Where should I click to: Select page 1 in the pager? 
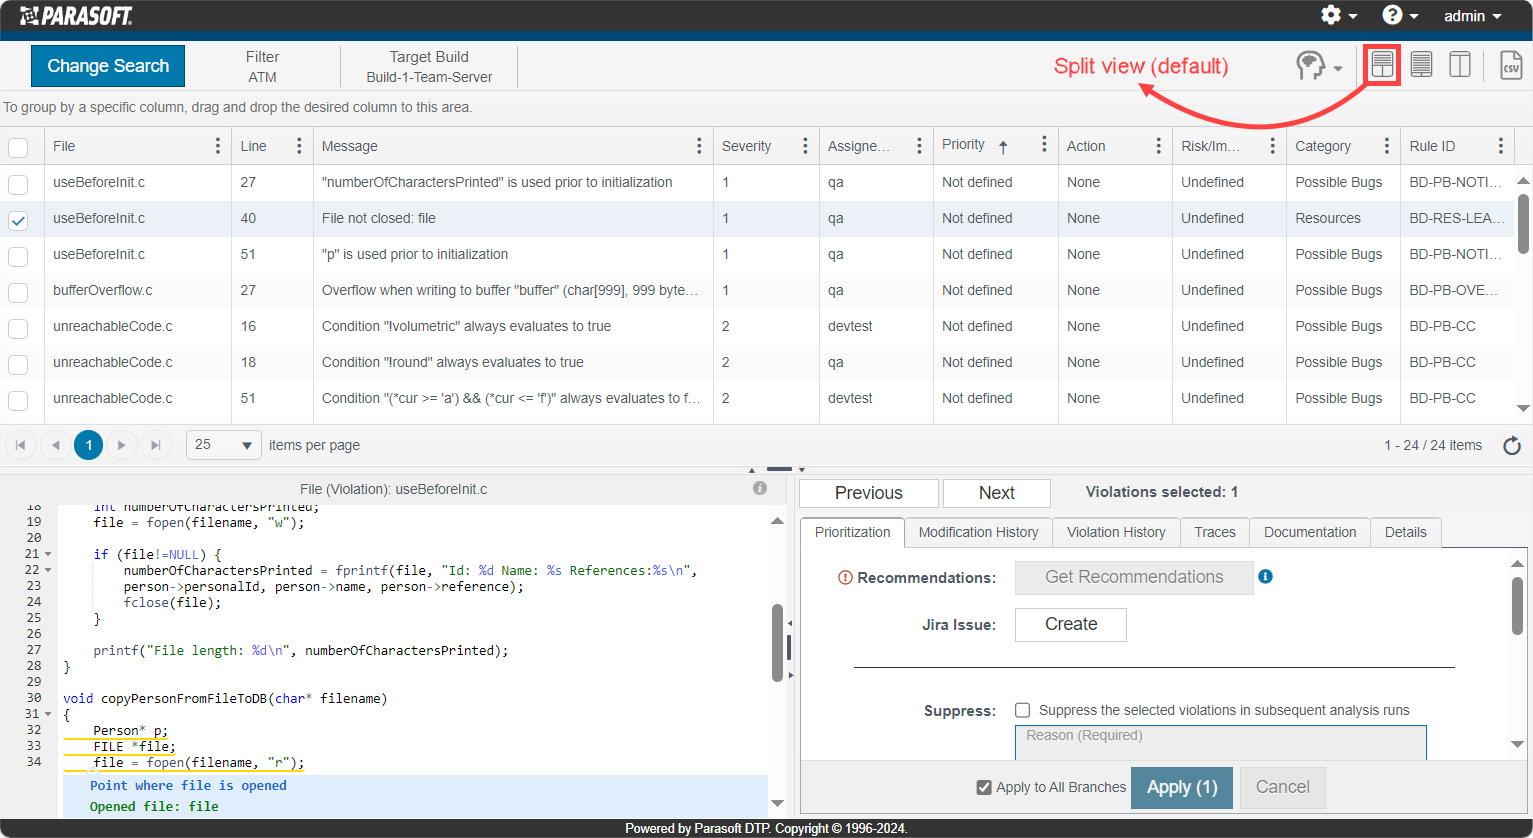pos(88,445)
